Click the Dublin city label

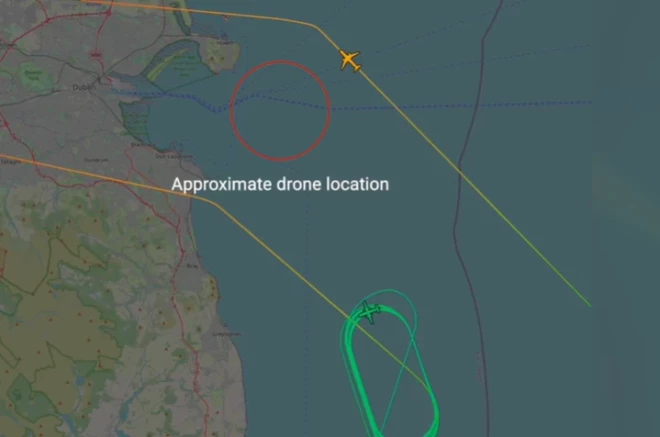click(84, 87)
